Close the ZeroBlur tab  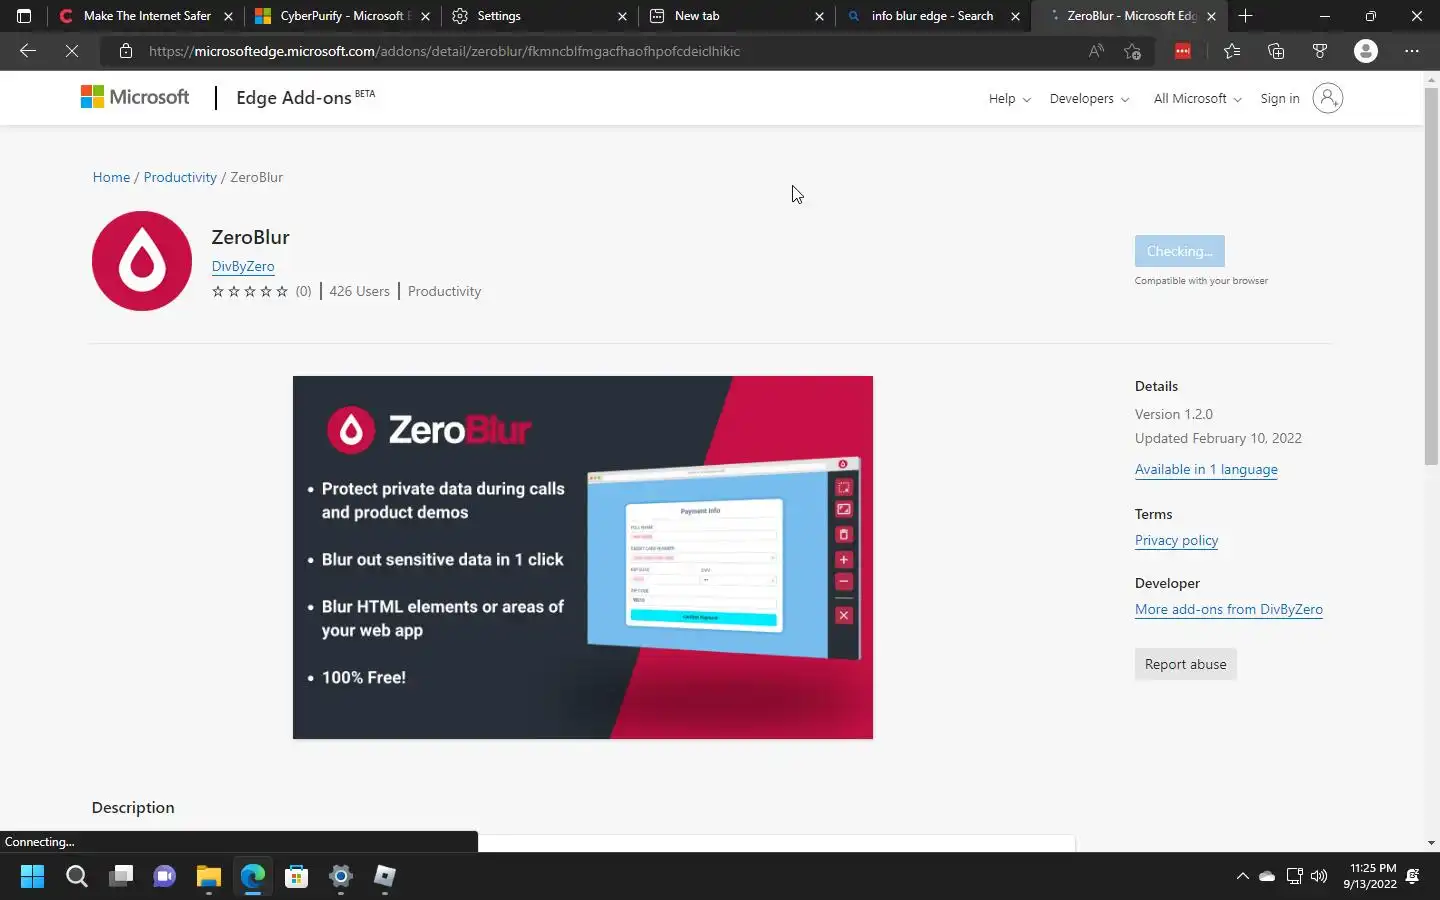coord(1211,16)
